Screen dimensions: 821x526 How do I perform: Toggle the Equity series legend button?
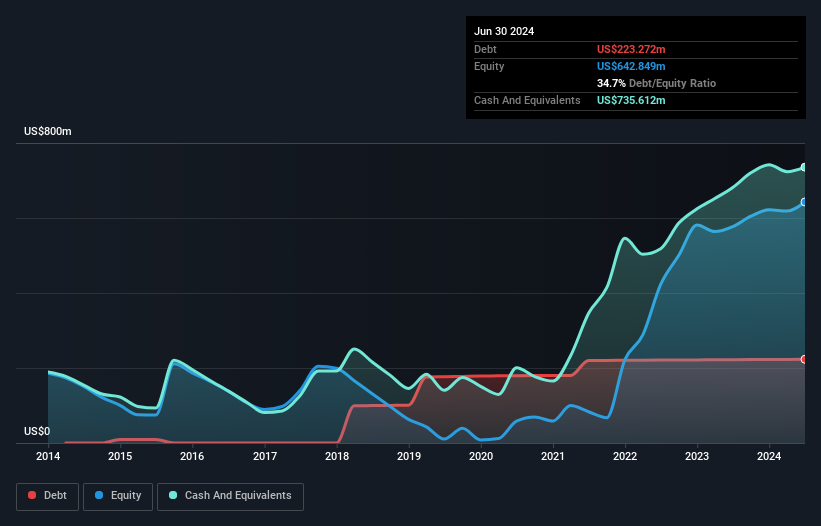click(118, 496)
